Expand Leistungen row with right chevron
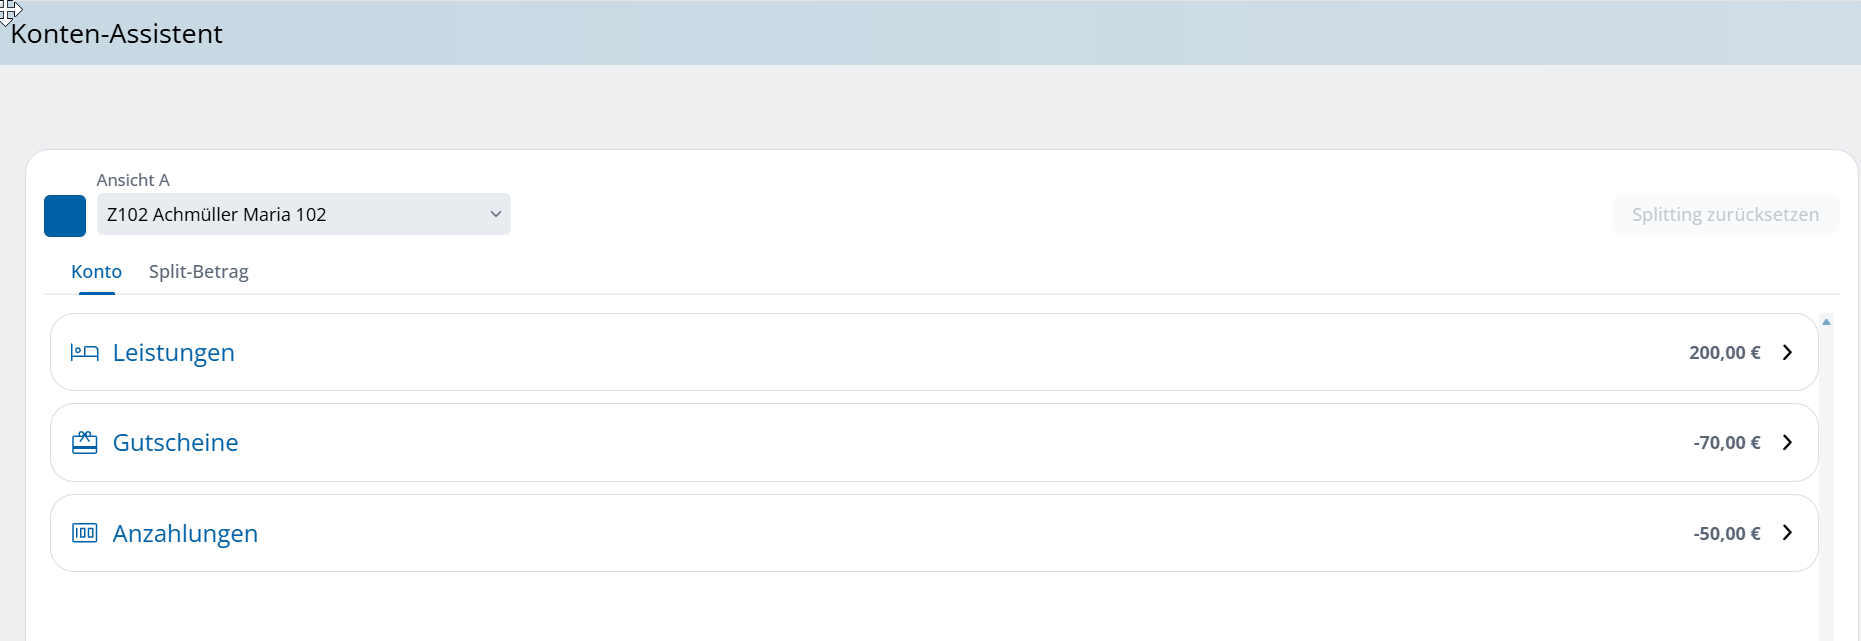 [1787, 353]
